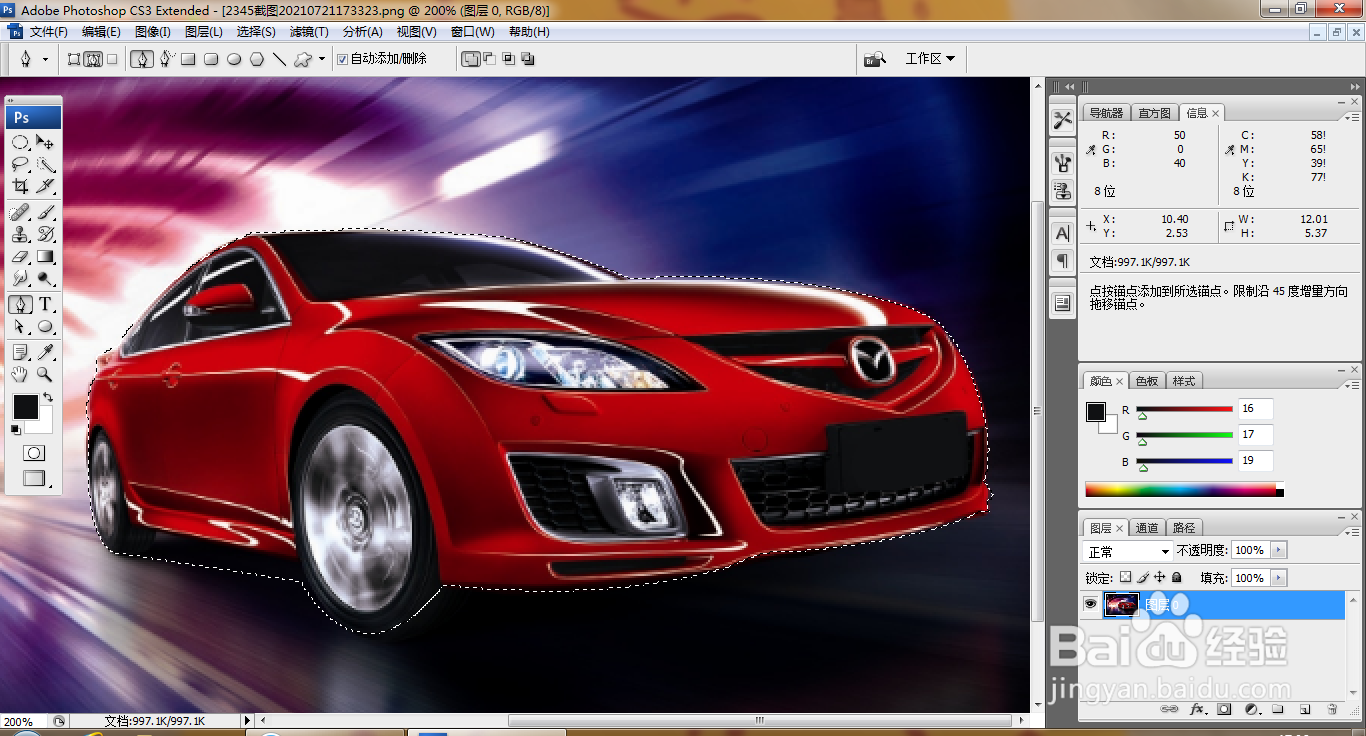1366x736 pixels.
Task: Open the 工作区 workspace dropdown
Action: pos(930,59)
